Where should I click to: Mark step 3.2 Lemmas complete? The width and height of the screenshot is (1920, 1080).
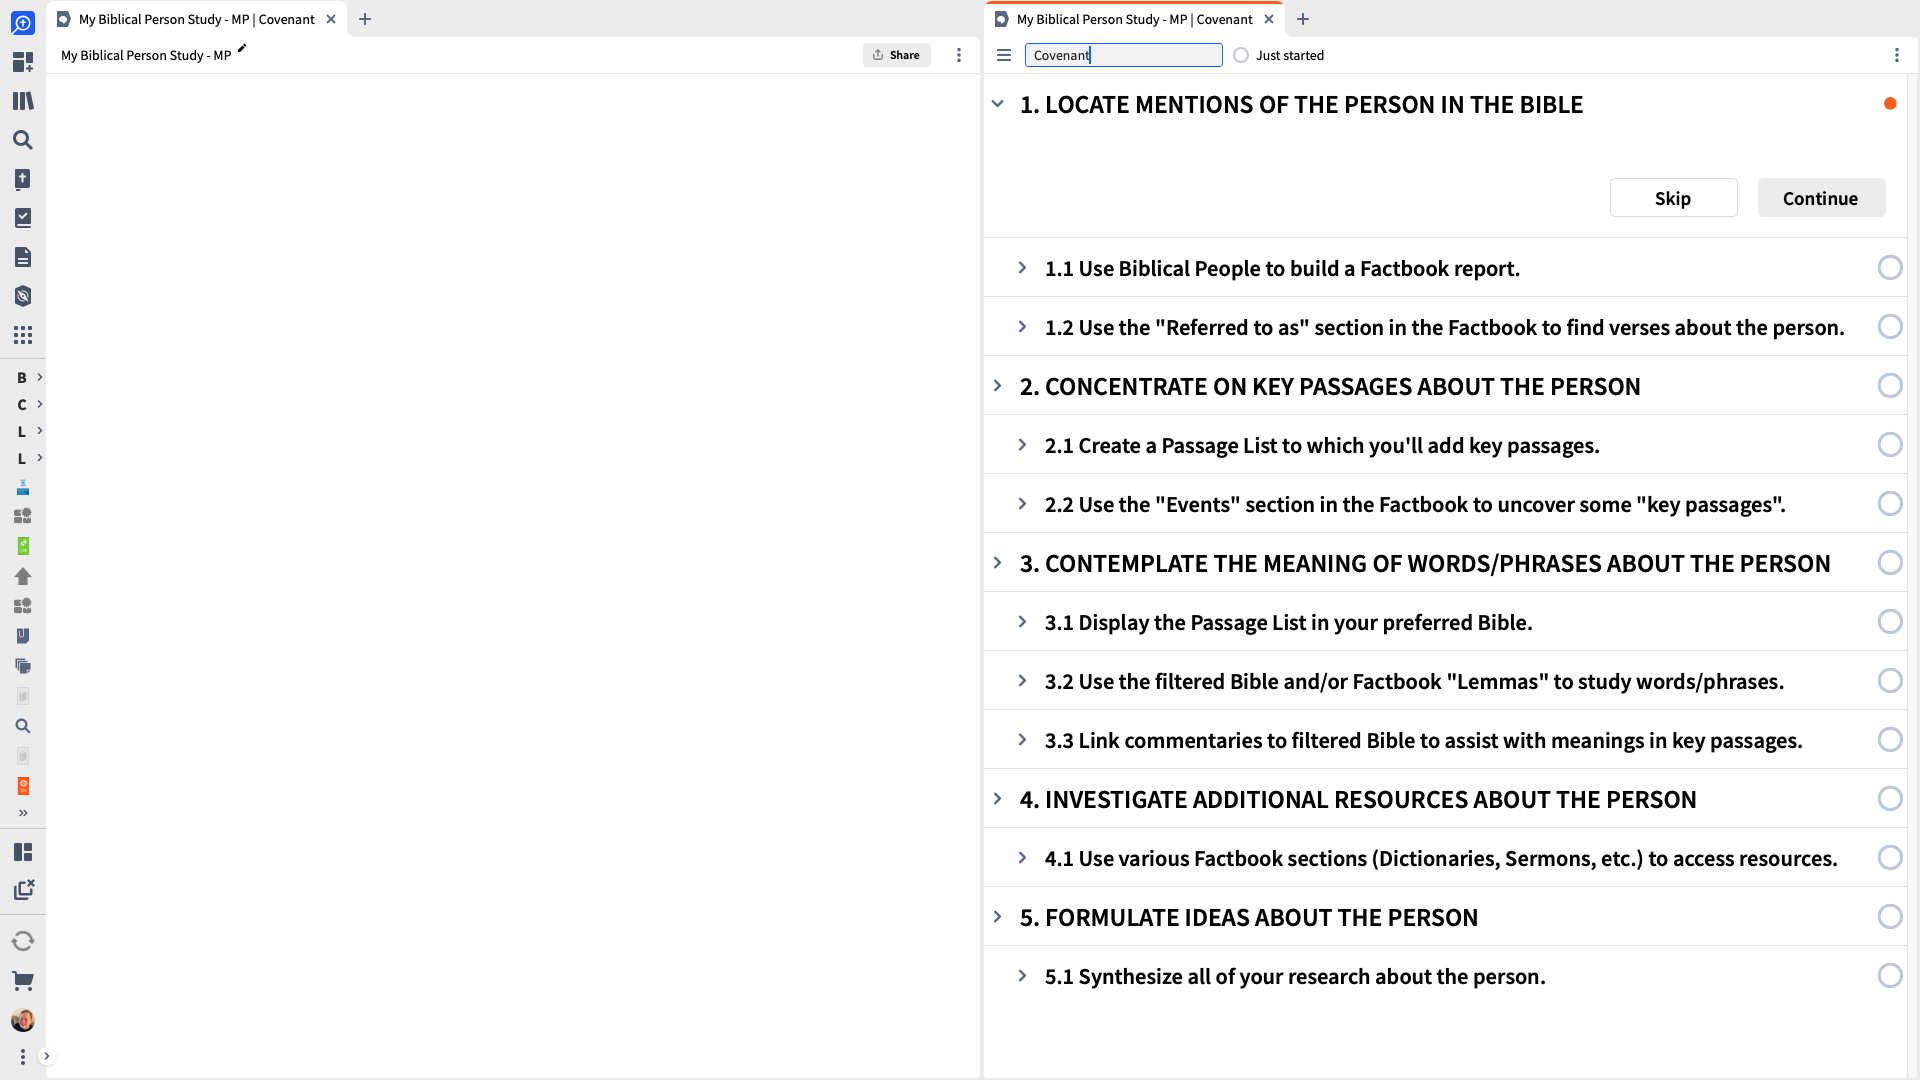(x=1889, y=681)
